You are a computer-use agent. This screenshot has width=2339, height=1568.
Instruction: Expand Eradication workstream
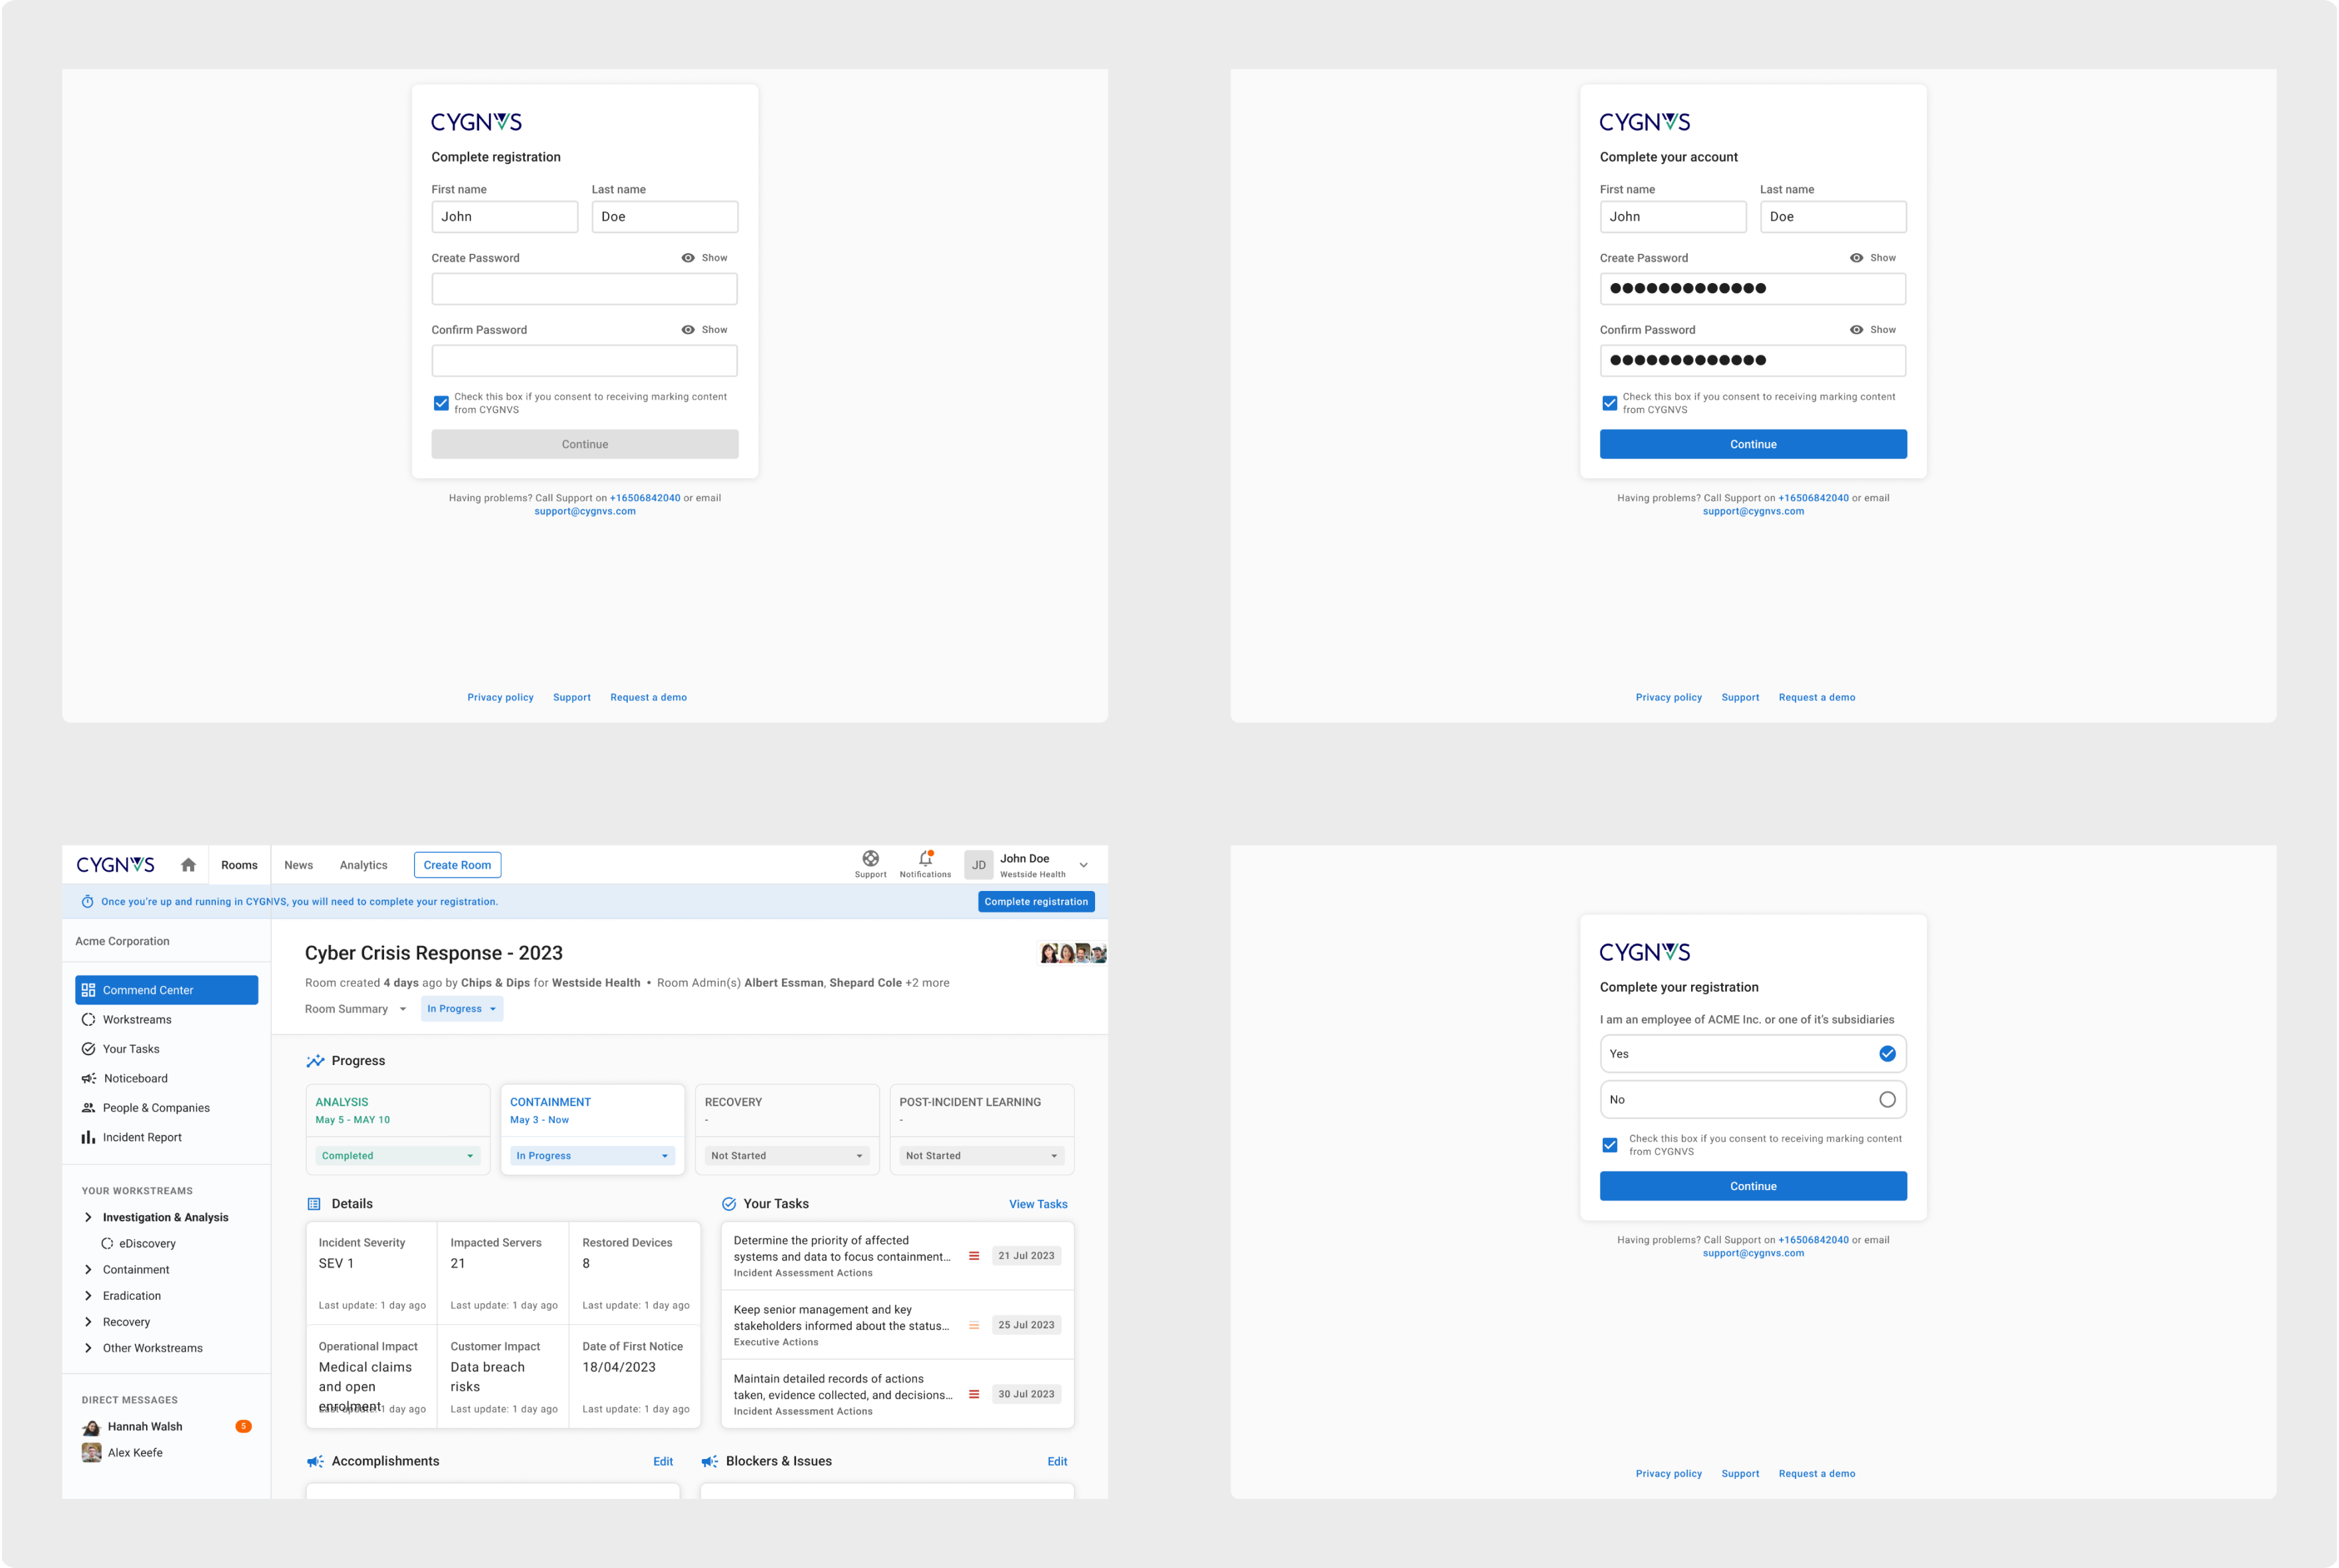(88, 1296)
